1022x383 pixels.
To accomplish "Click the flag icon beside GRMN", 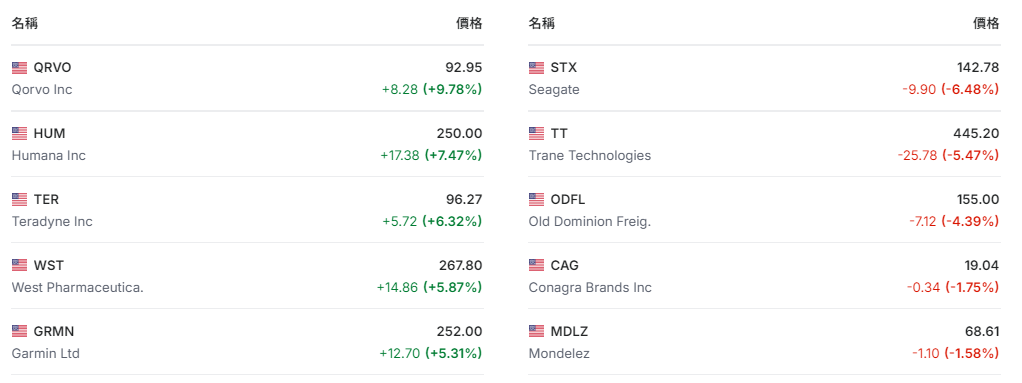I will point(20,331).
